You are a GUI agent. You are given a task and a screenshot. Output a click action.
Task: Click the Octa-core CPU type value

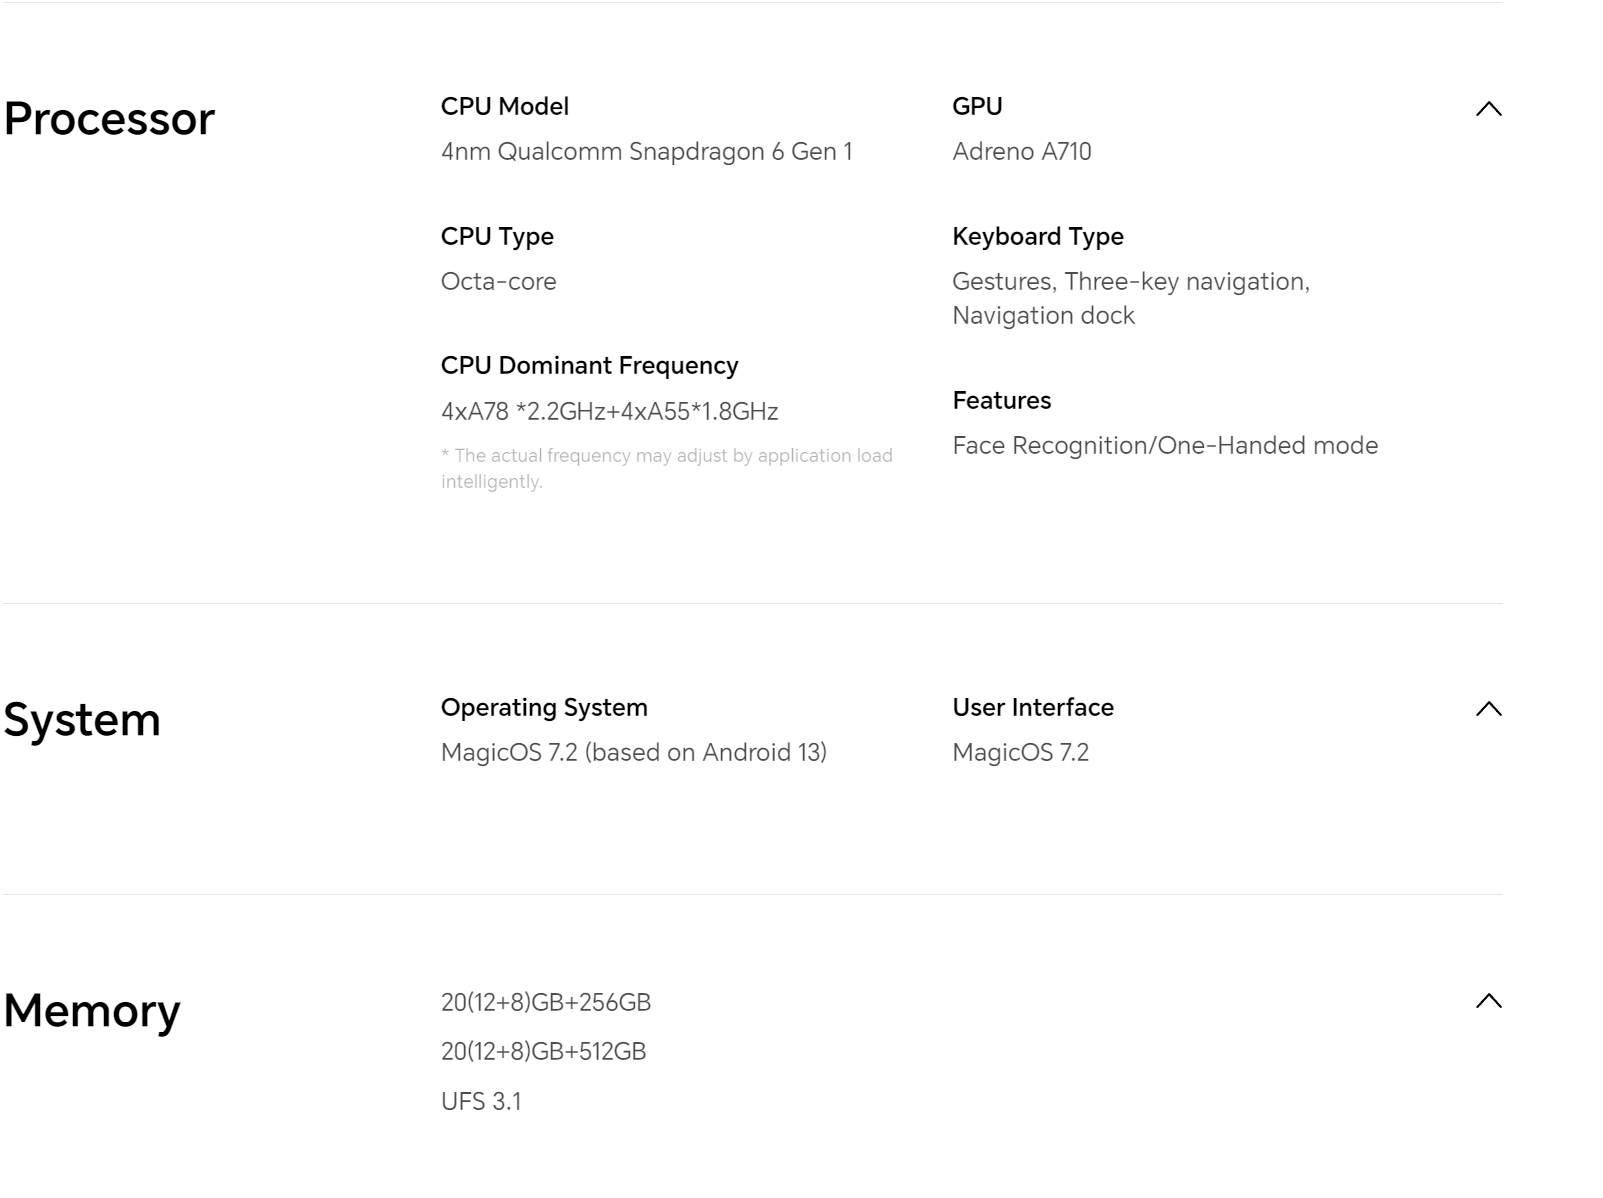point(498,282)
